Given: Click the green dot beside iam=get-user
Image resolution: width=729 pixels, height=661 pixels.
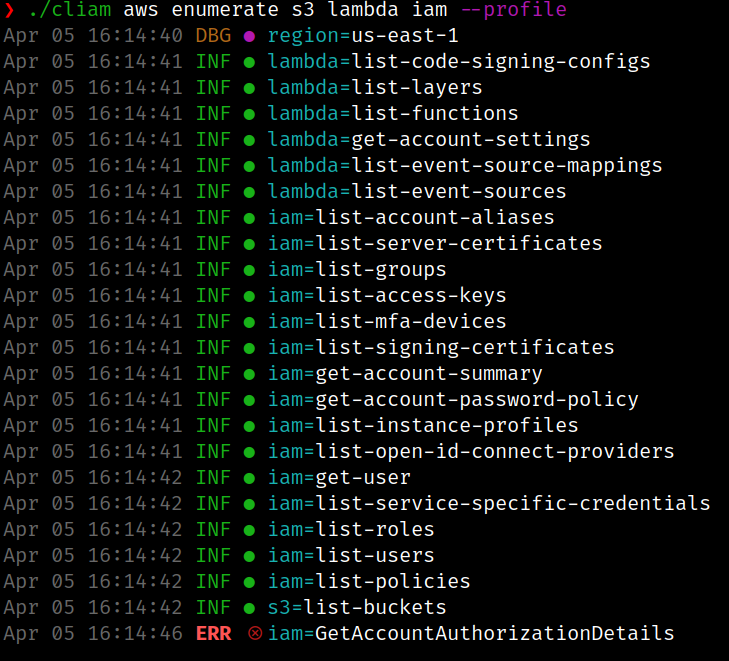Looking at the screenshot, I should (249, 477).
